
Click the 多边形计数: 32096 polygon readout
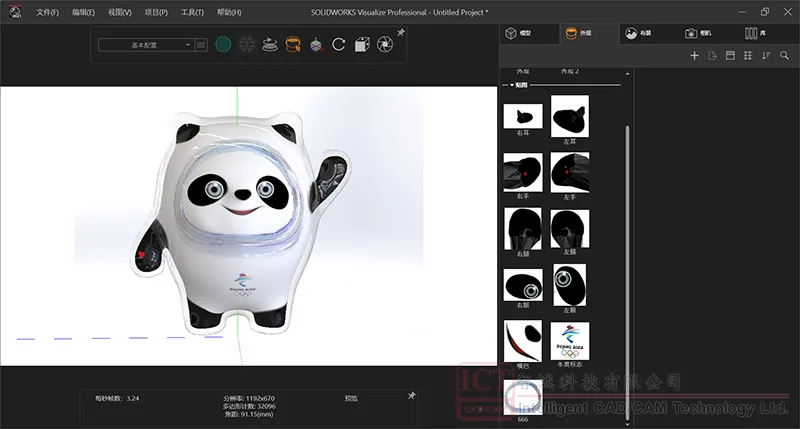(x=249, y=407)
